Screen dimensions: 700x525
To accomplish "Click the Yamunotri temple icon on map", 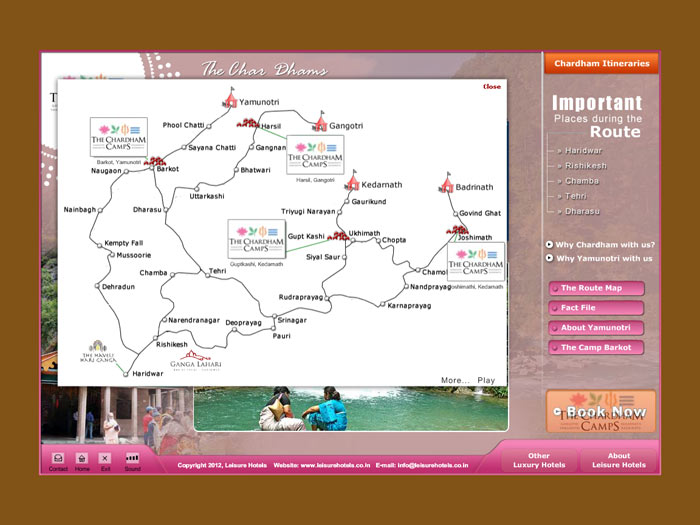I will pyautogui.click(x=231, y=97).
